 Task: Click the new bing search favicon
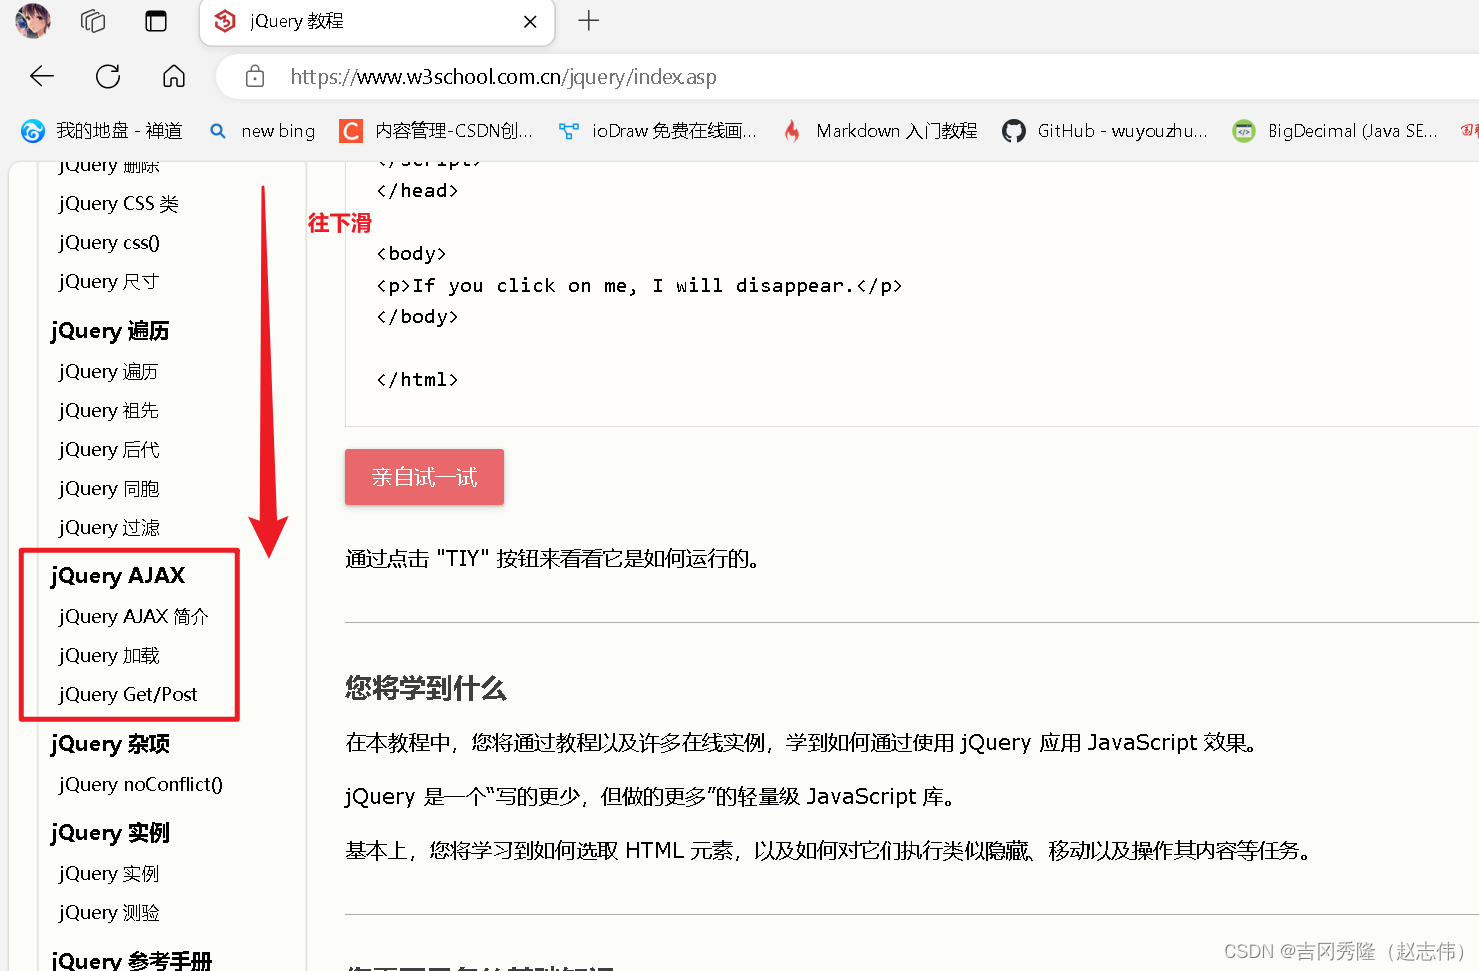click(x=218, y=131)
